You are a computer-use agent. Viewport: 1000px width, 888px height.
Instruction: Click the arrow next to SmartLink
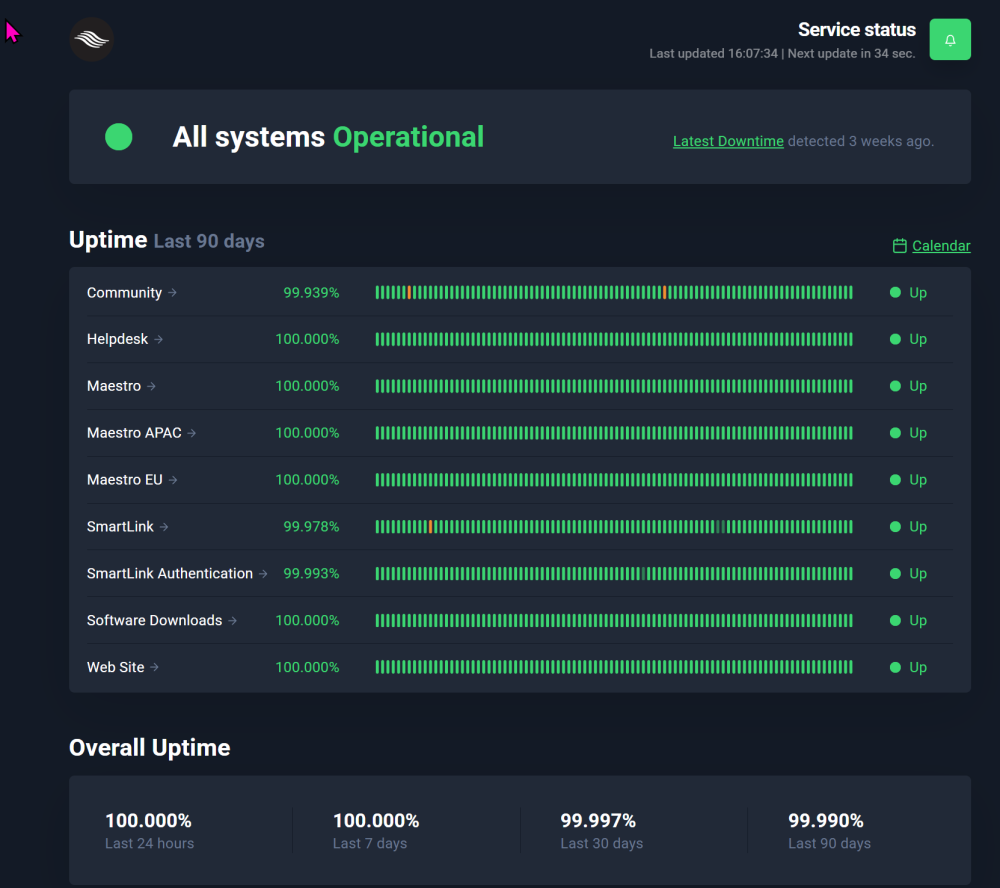click(x=164, y=526)
